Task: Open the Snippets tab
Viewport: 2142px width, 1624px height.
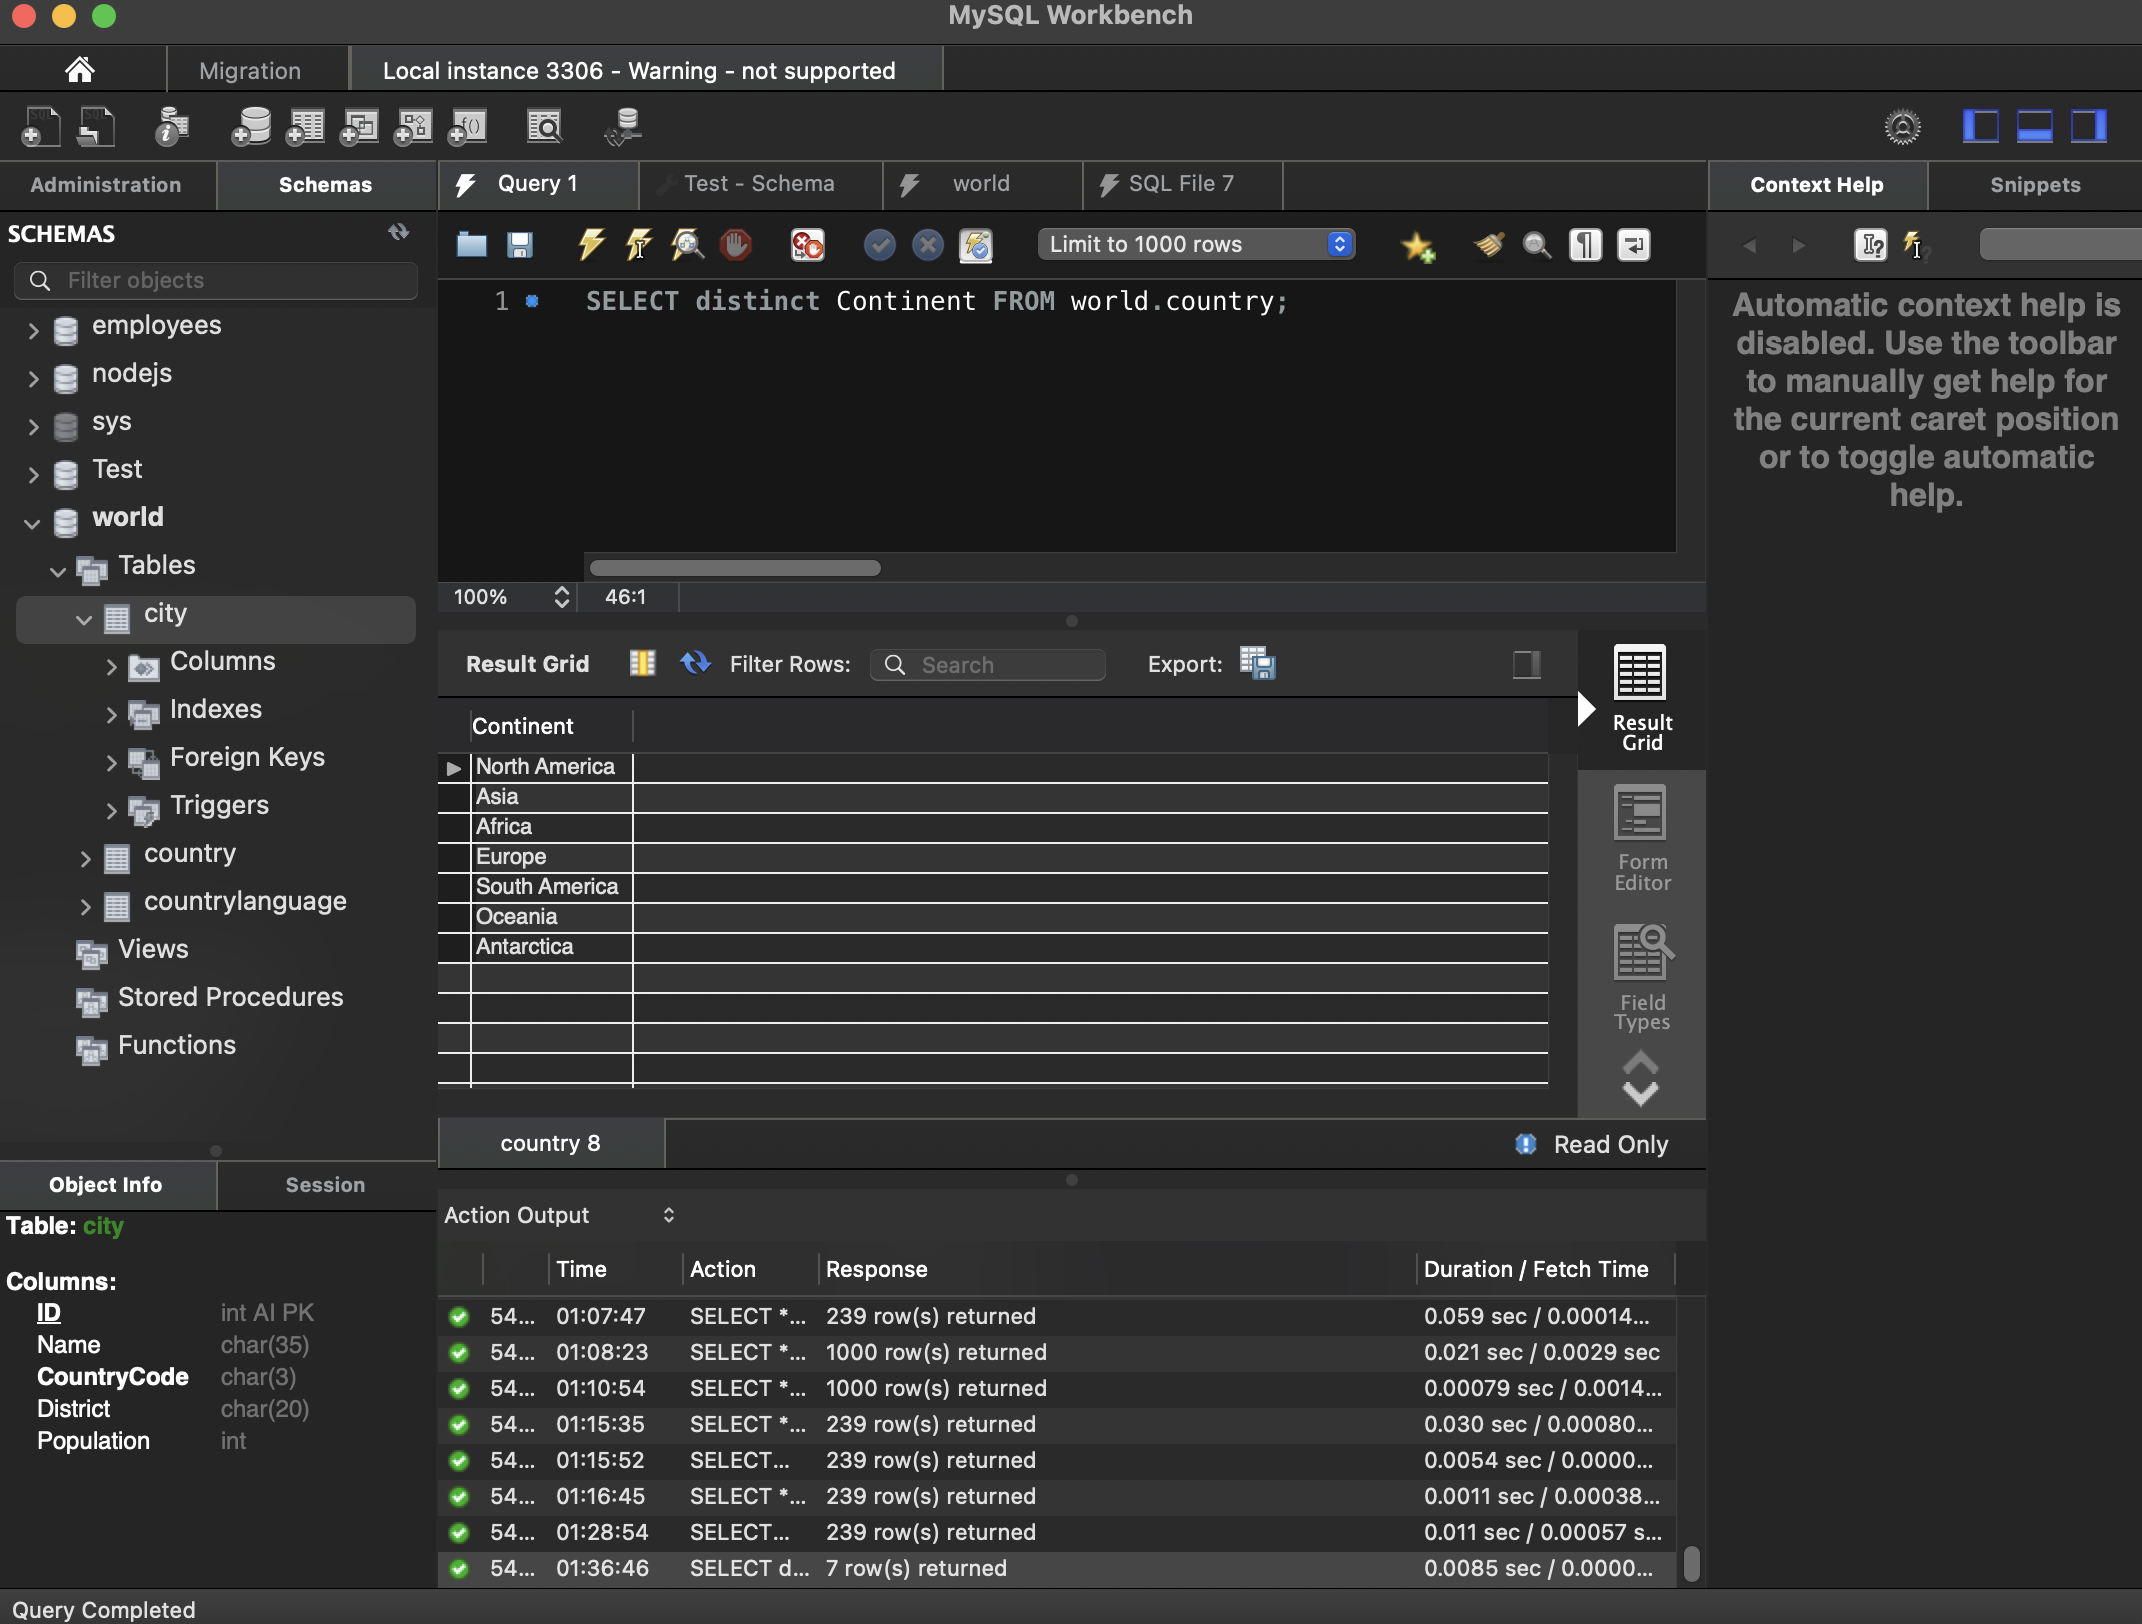Action: tap(2034, 185)
